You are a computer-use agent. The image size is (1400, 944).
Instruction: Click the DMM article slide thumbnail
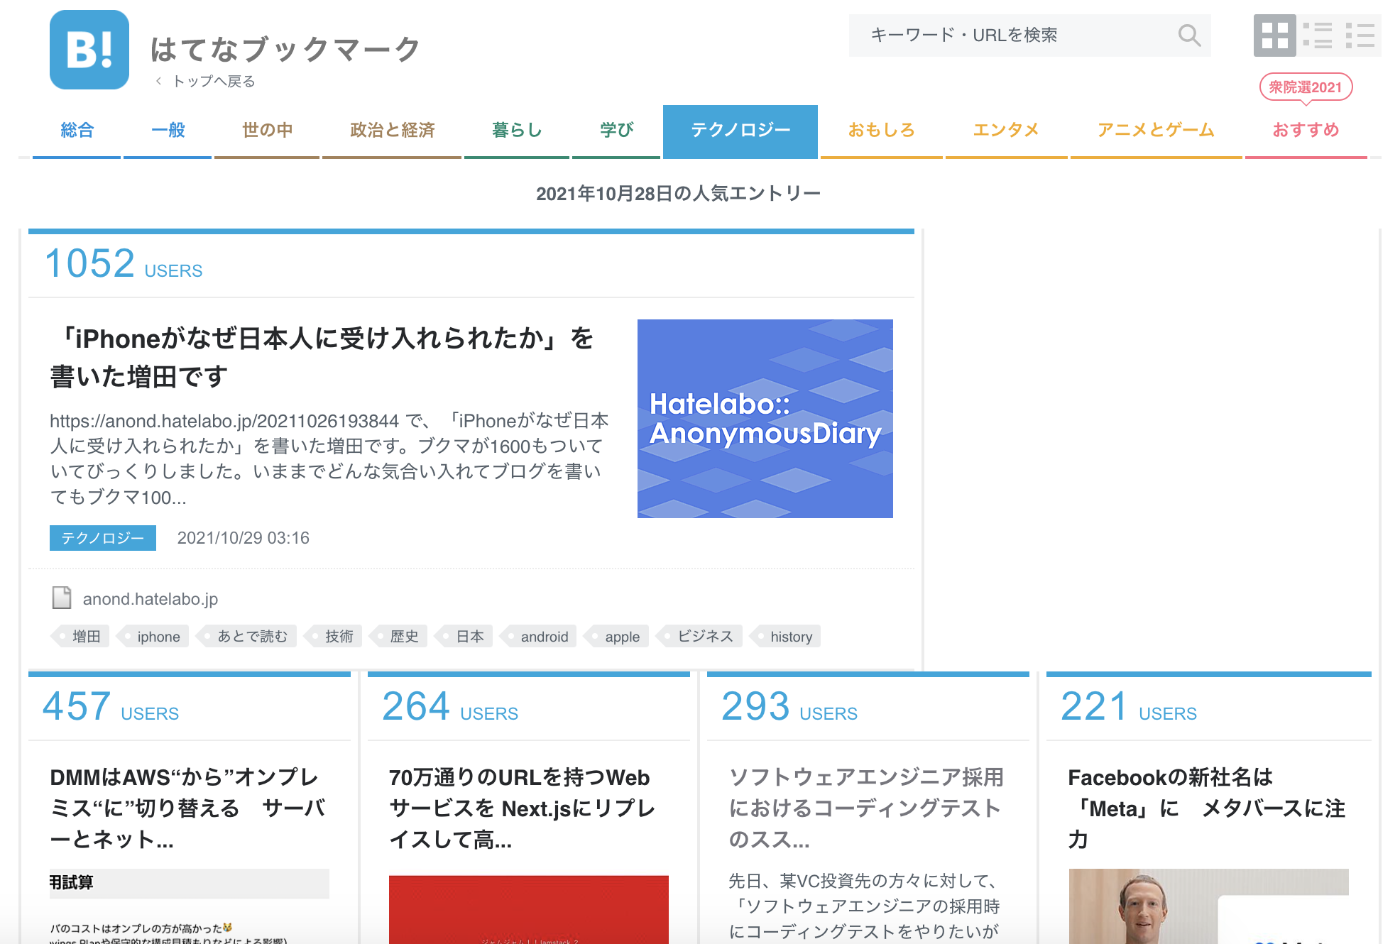pyautogui.click(x=189, y=907)
